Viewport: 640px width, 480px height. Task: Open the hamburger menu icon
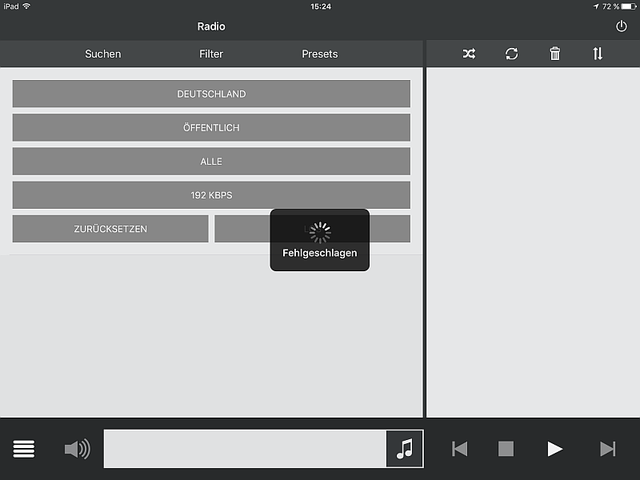24,449
